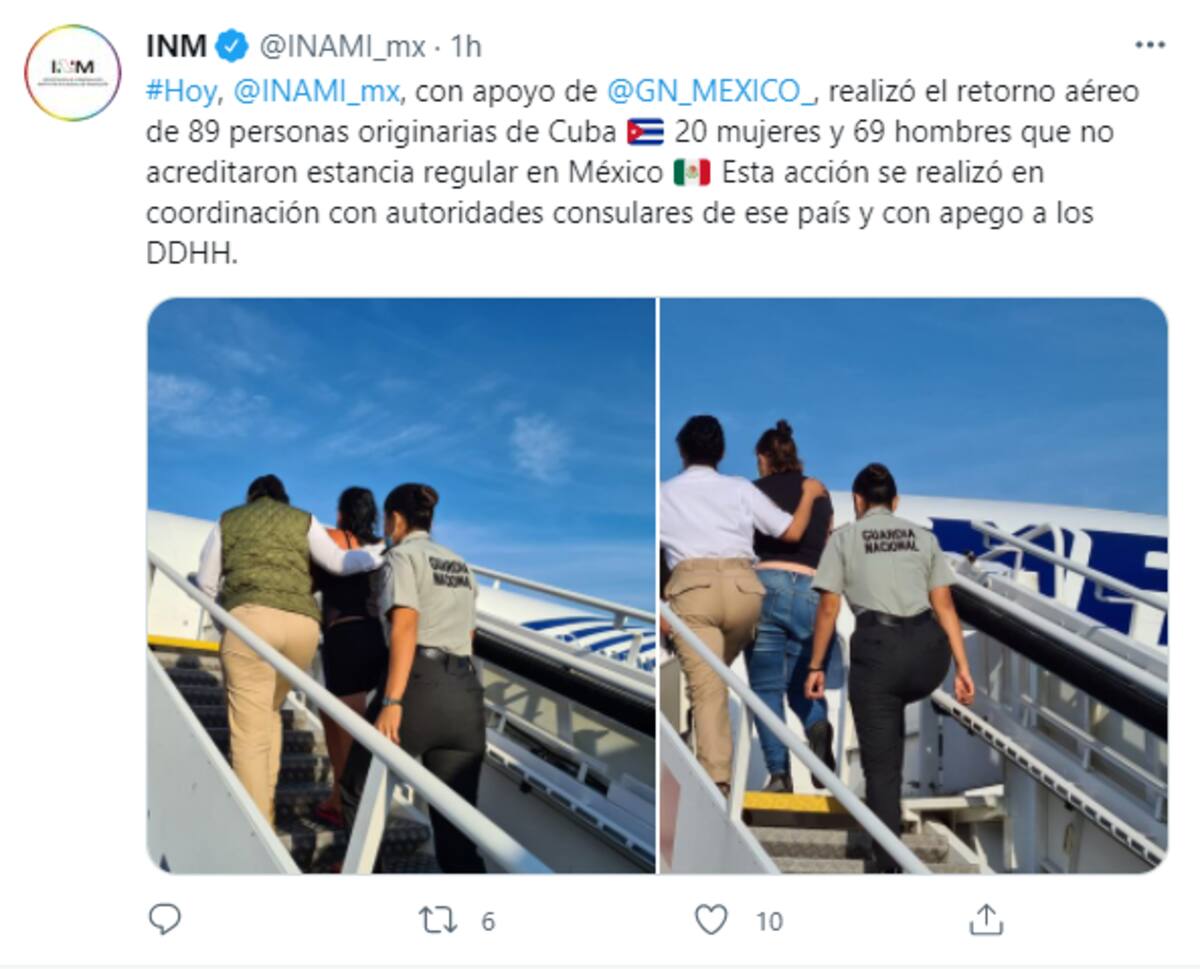Click the @INAMI_mx handle beside name

click(x=343, y=46)
